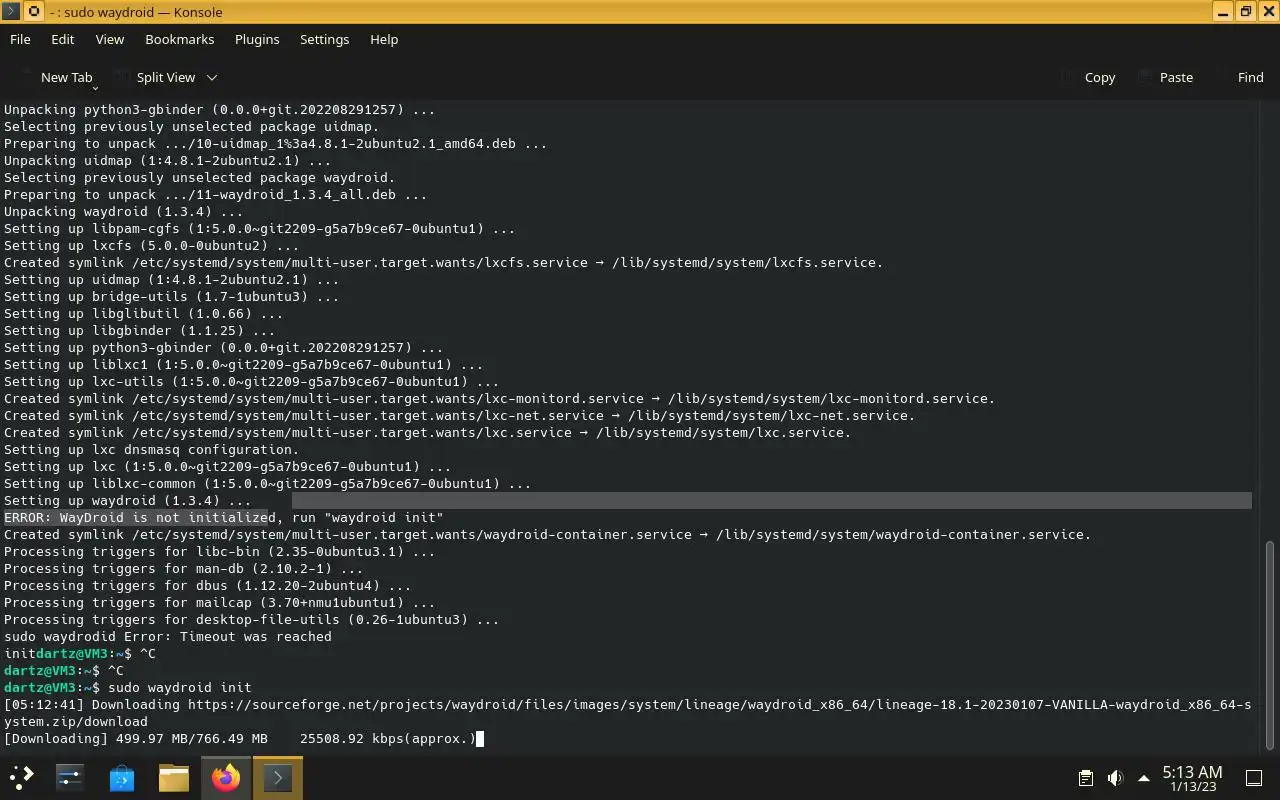Click the "Setting up lxcfs (5.0.0-0ubuntu2)" line
The width and height of the screenshot is (1280, 800).
tap(152, 245)
